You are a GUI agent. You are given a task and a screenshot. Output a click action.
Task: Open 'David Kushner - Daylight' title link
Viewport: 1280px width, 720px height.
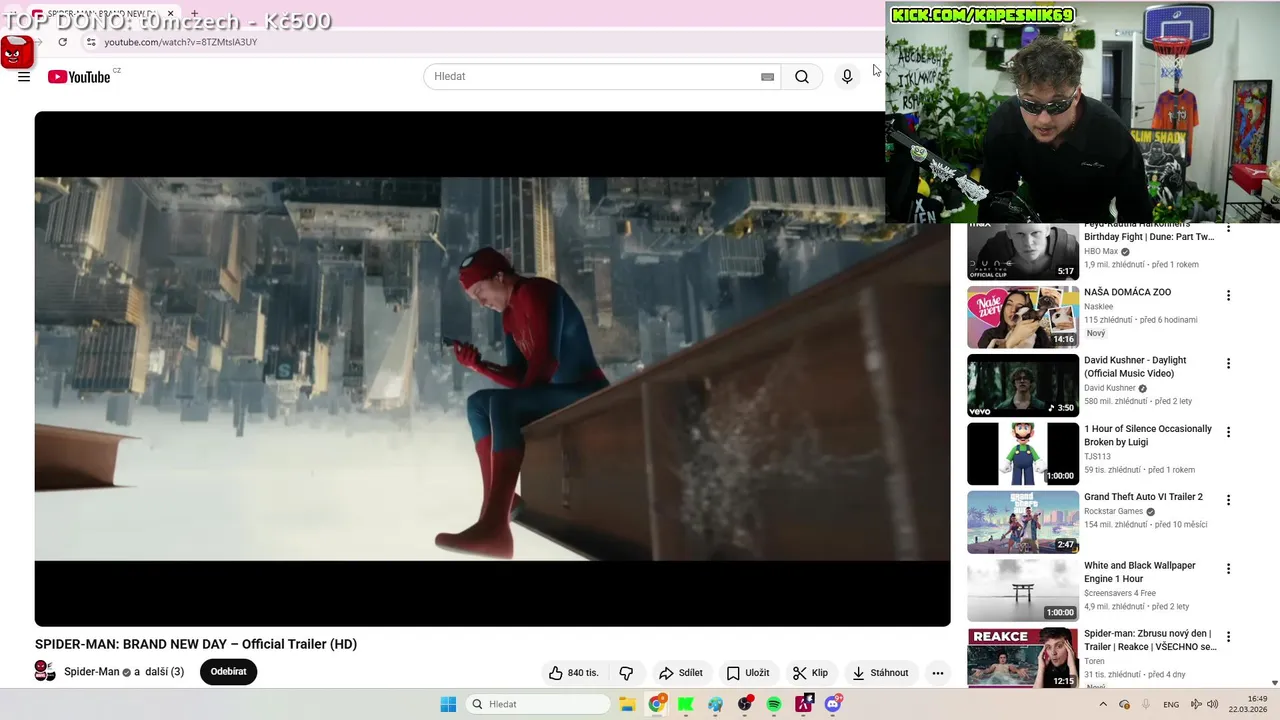(1135, 367)
